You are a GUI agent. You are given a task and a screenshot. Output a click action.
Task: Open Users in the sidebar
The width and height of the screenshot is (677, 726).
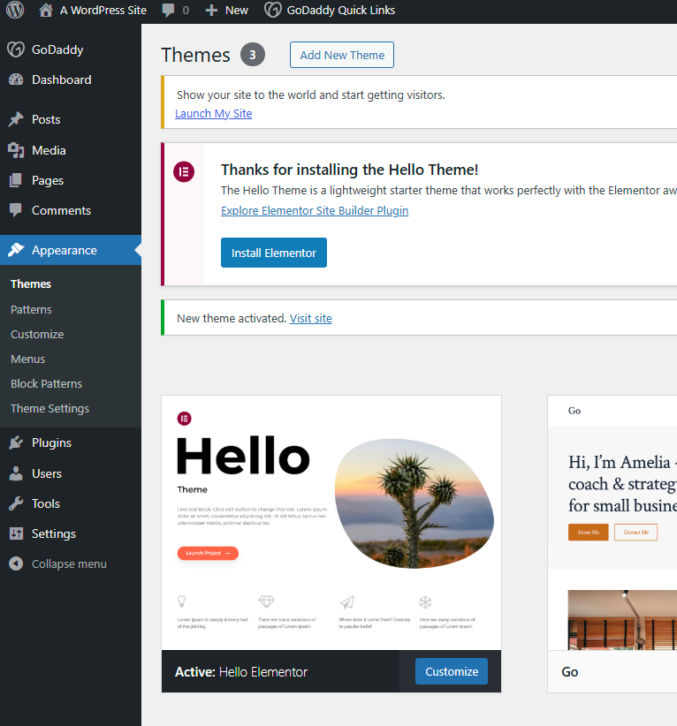[47, 473]
